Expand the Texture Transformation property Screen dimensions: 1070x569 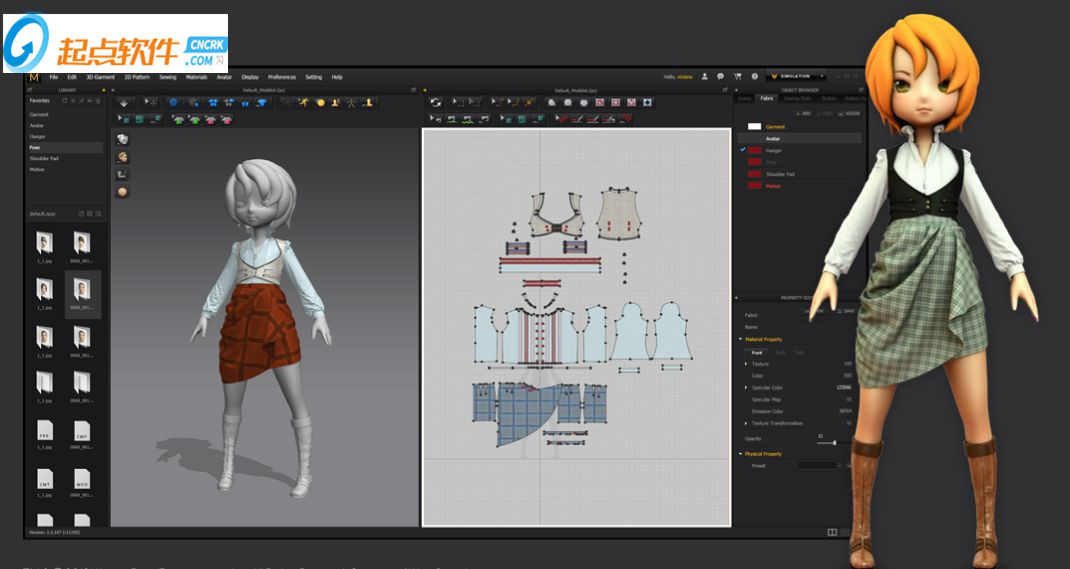pyautogui.click(x=745, y=423)
